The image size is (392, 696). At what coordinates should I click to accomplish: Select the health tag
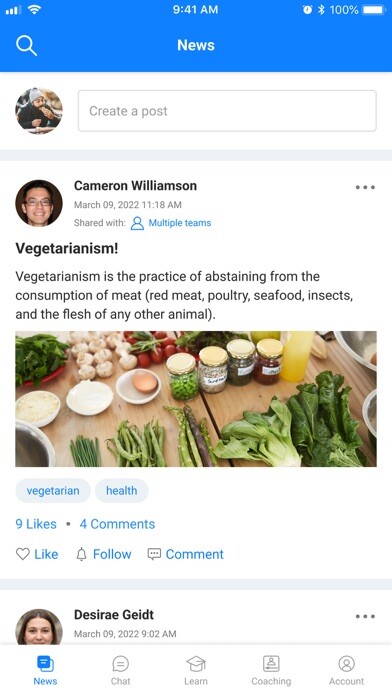pos(122,491)
